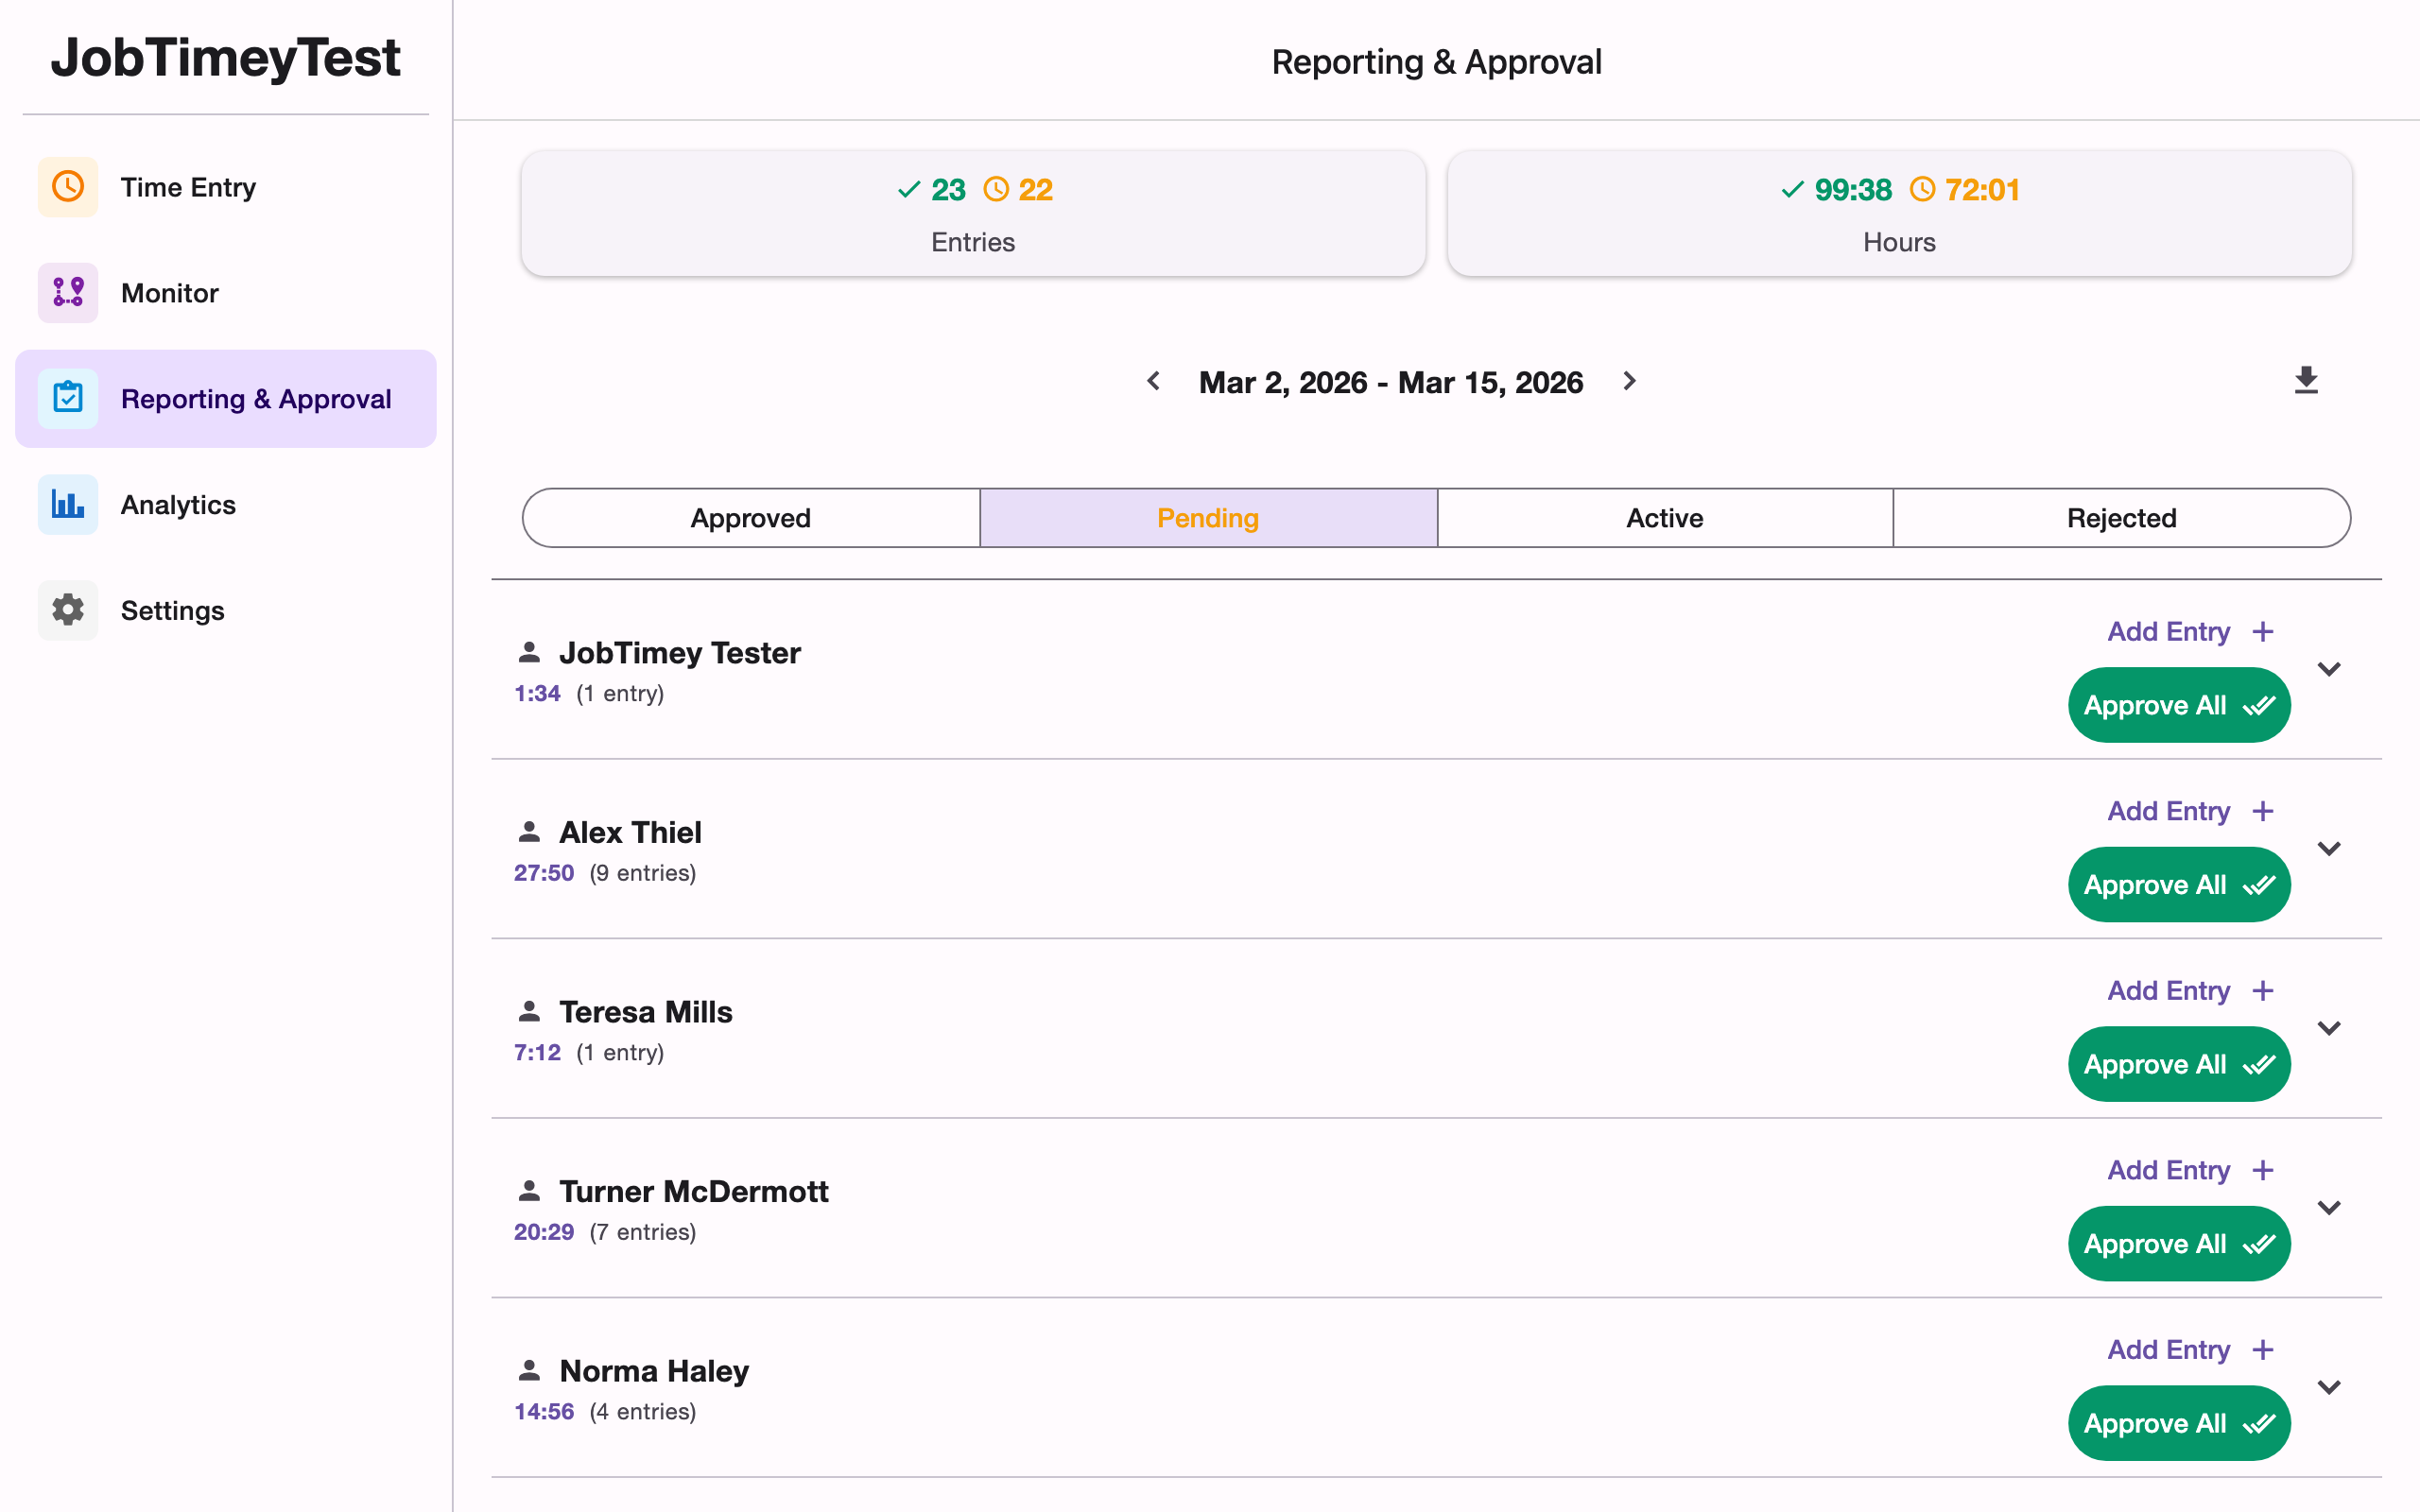Open the Analytics bar chart icon

pos(67,504)
